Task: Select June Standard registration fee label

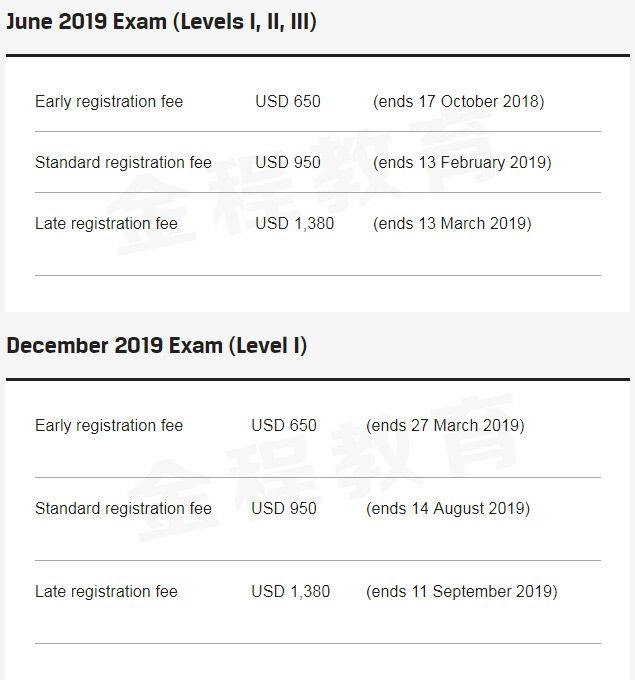Action: [123, 162]
